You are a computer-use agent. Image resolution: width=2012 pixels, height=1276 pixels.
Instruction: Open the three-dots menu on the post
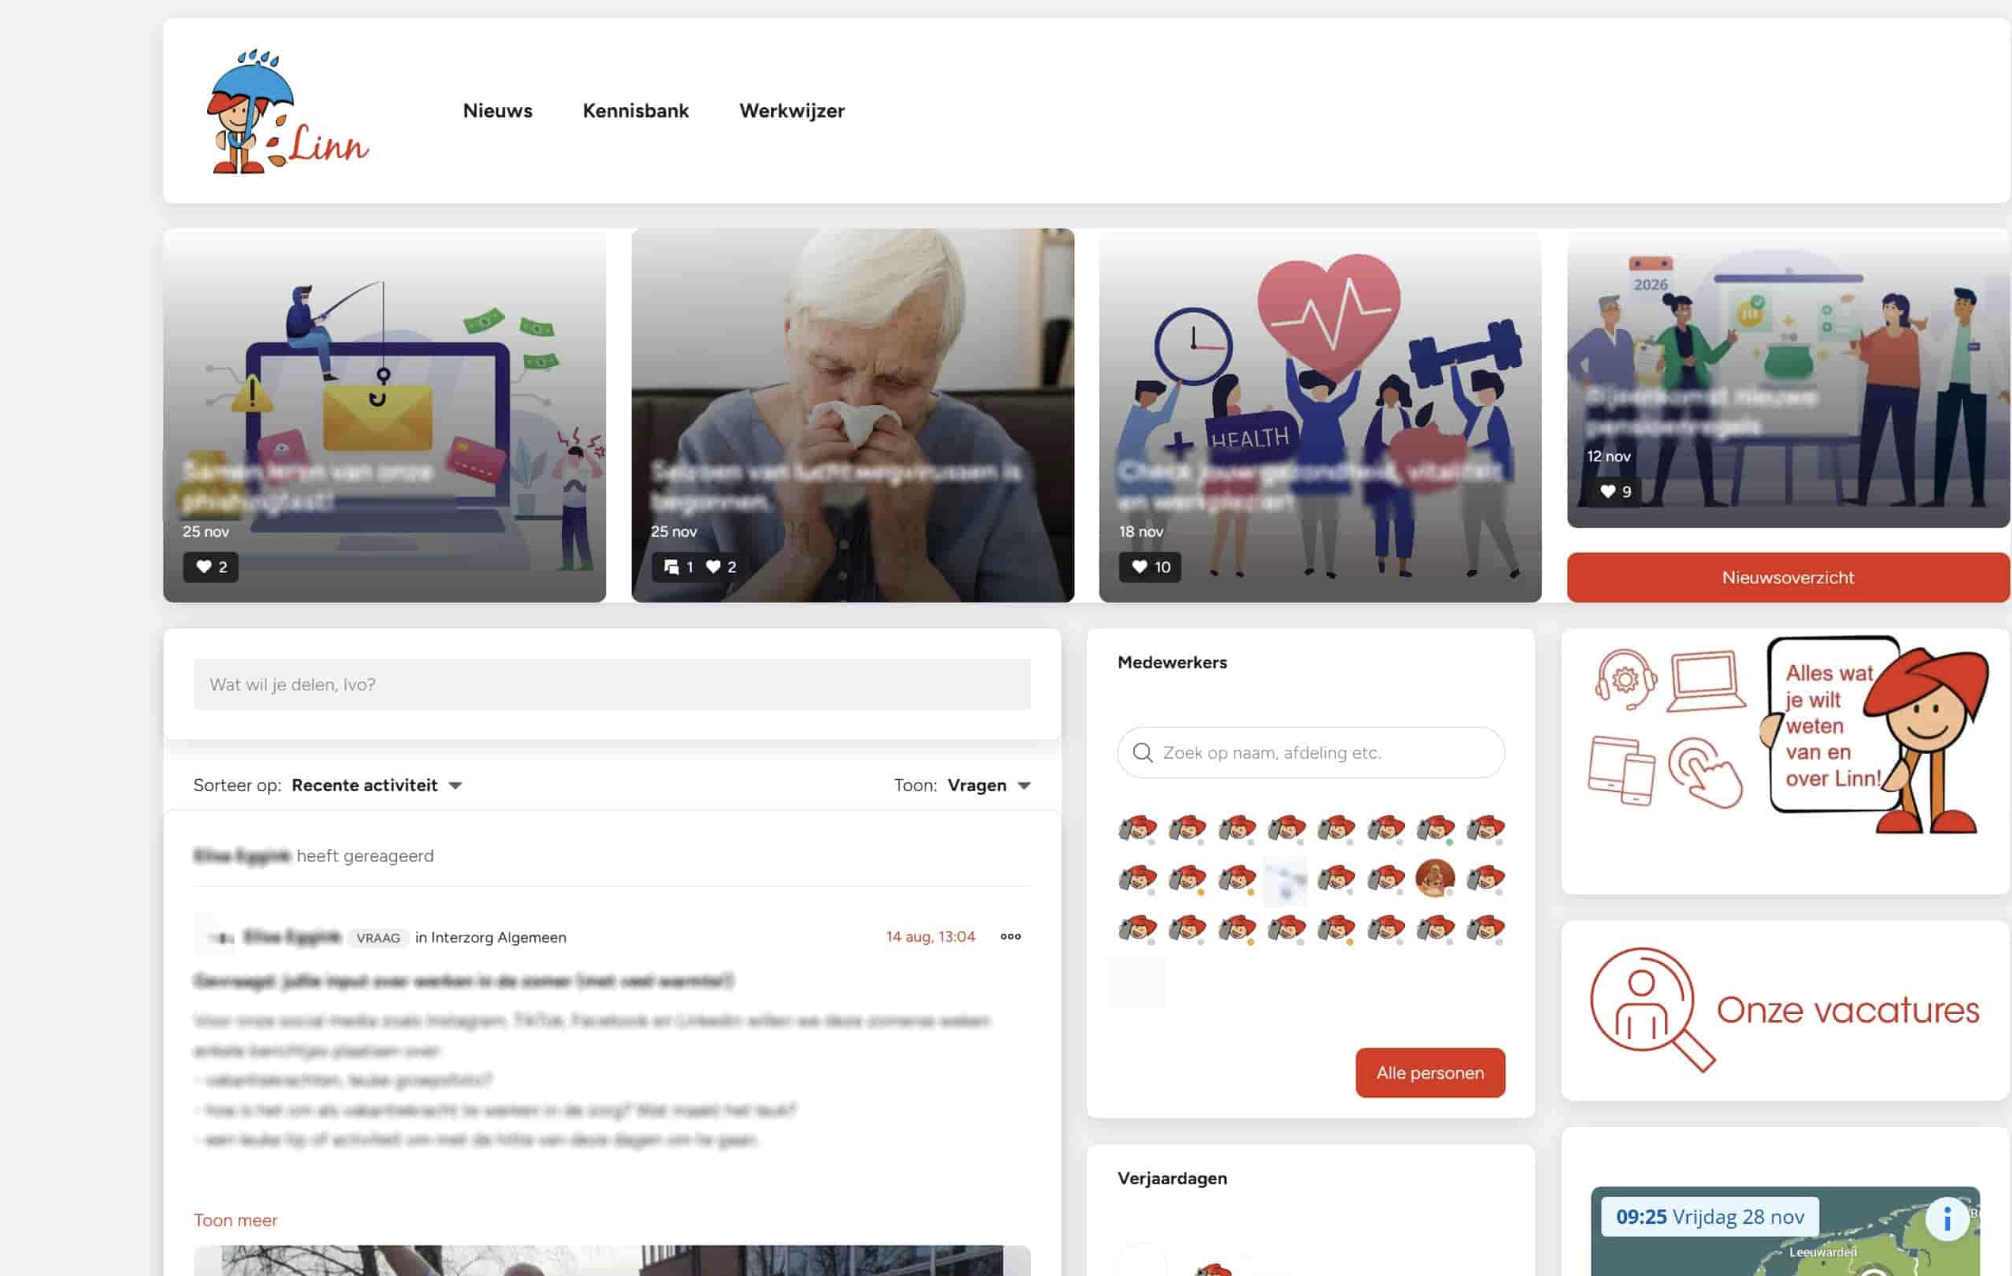point(1010,937)
